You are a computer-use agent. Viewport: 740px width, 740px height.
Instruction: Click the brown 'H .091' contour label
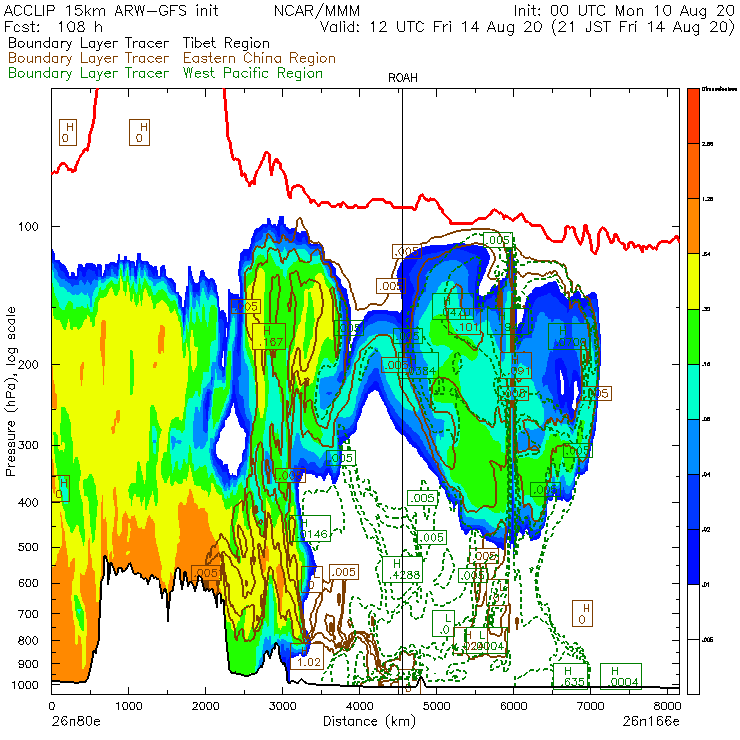pos(516,365)
